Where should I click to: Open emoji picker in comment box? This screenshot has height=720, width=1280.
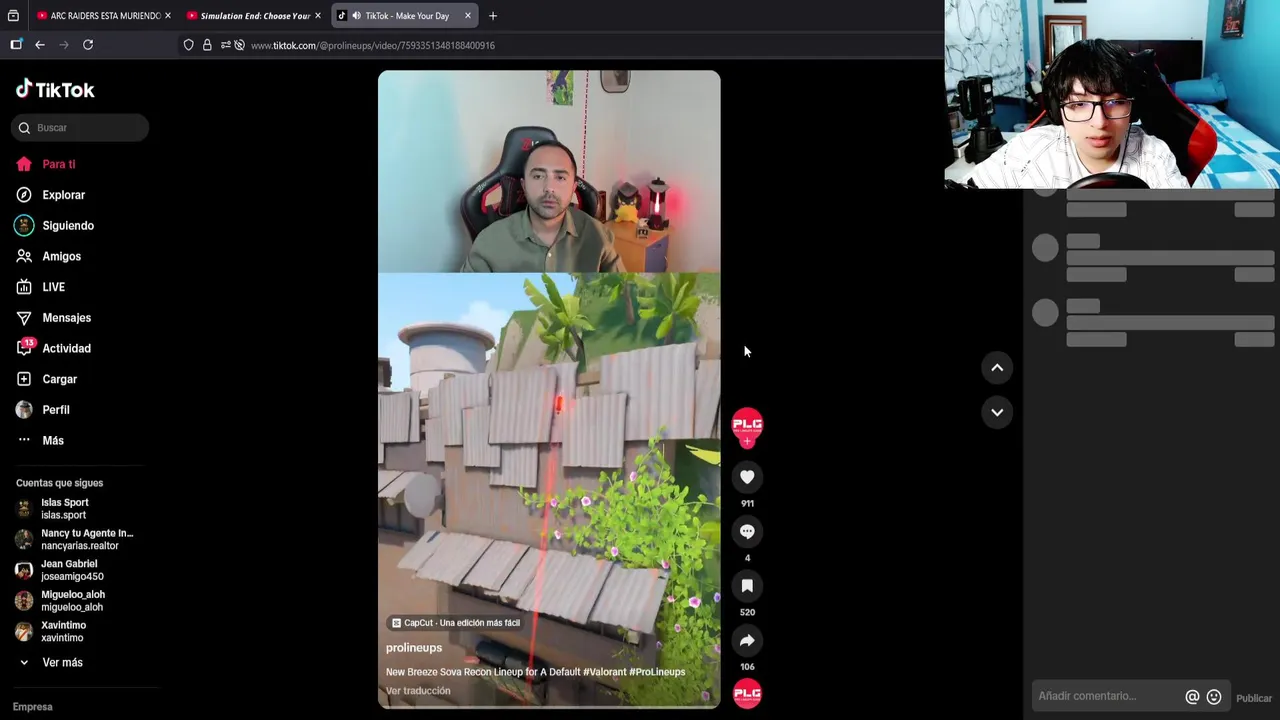tap(1214, 697)
